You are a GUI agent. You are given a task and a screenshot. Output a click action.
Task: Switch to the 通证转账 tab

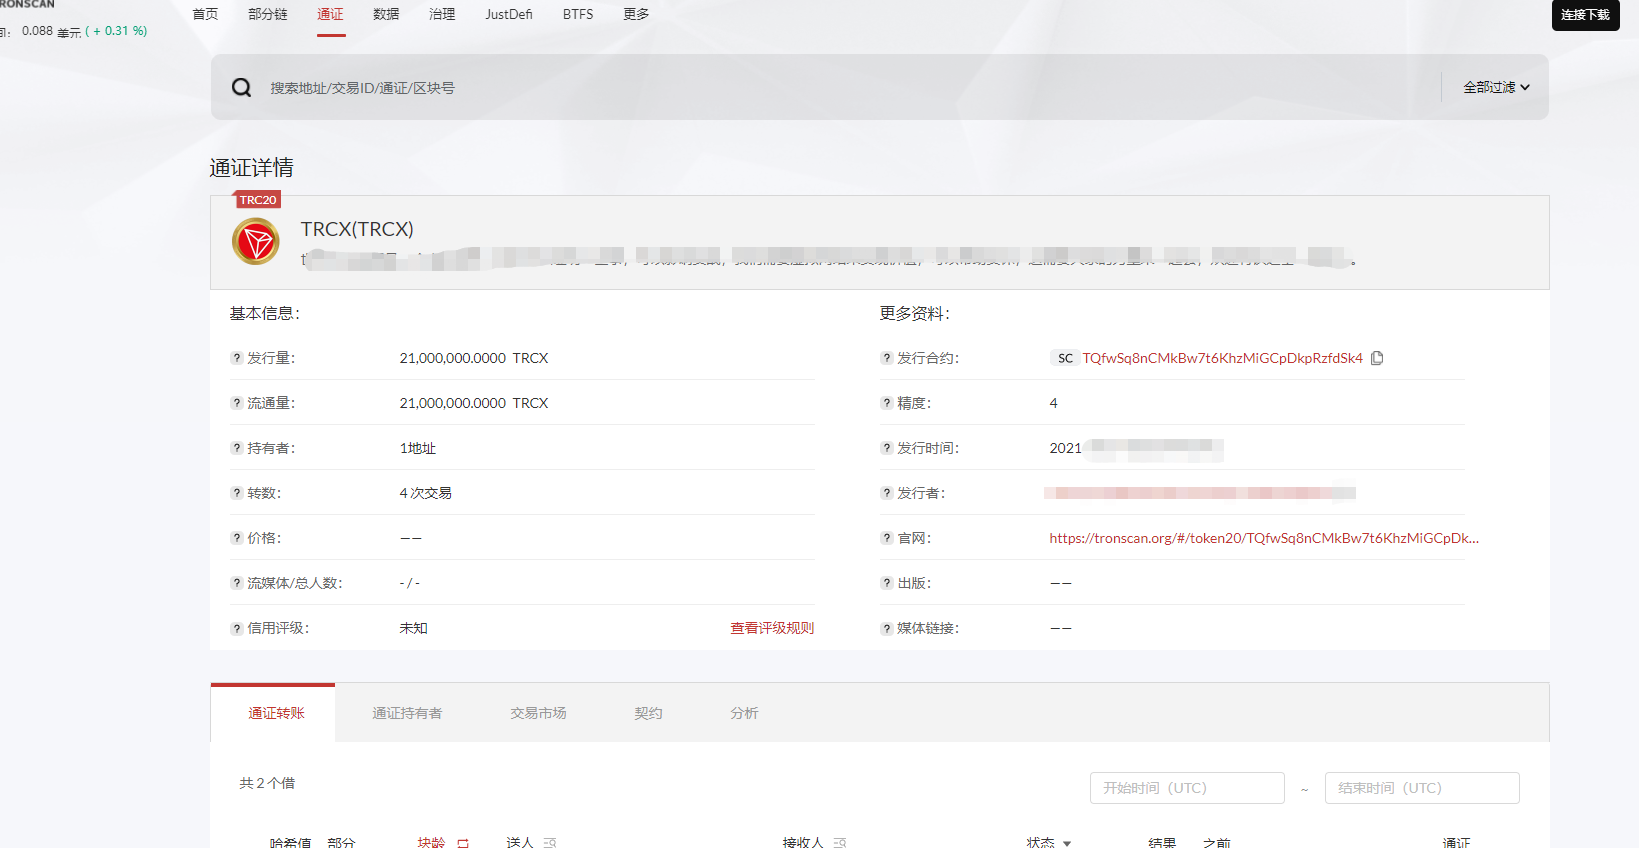273,713
